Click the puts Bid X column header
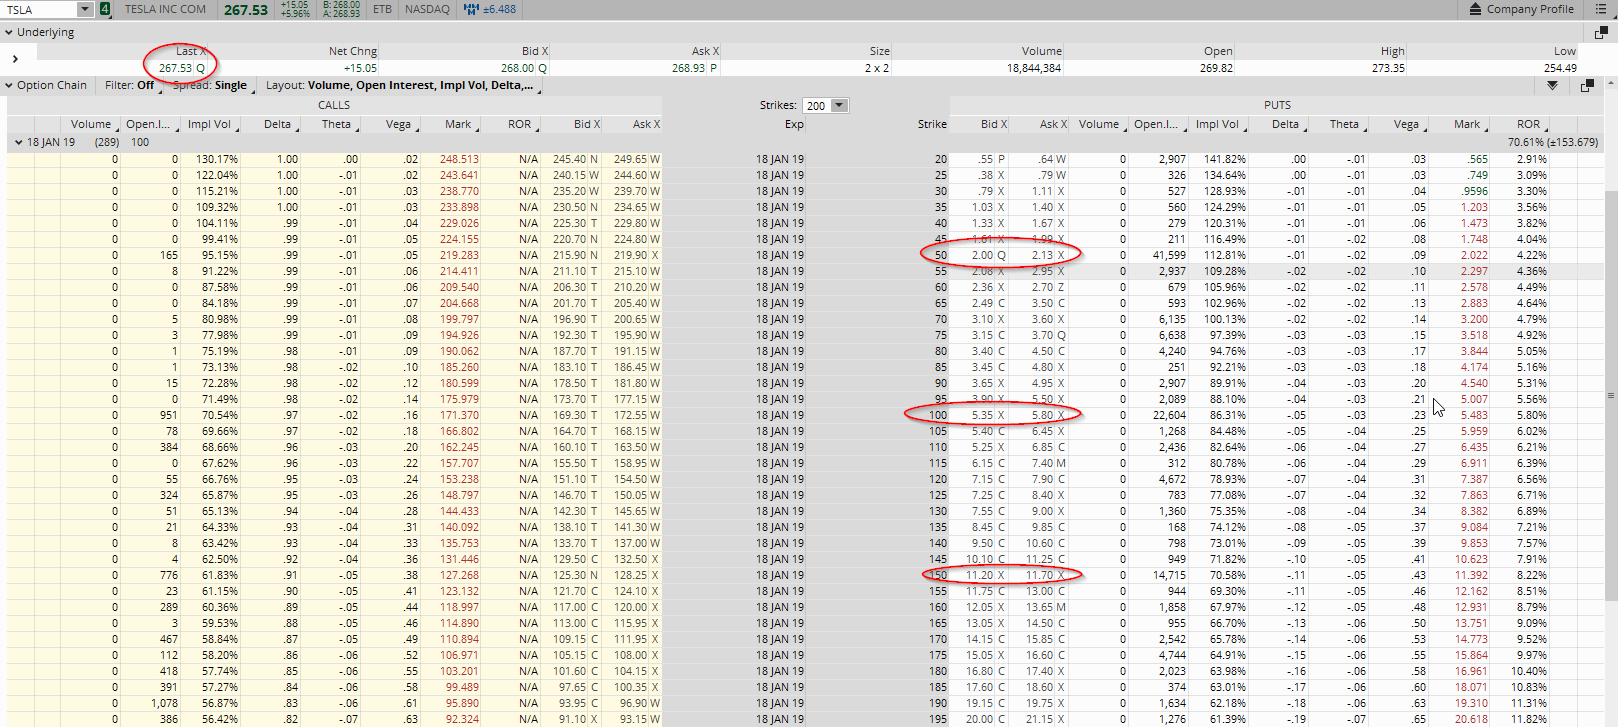The height and width of the screenshot is (727, 1618). click(993, 124)
